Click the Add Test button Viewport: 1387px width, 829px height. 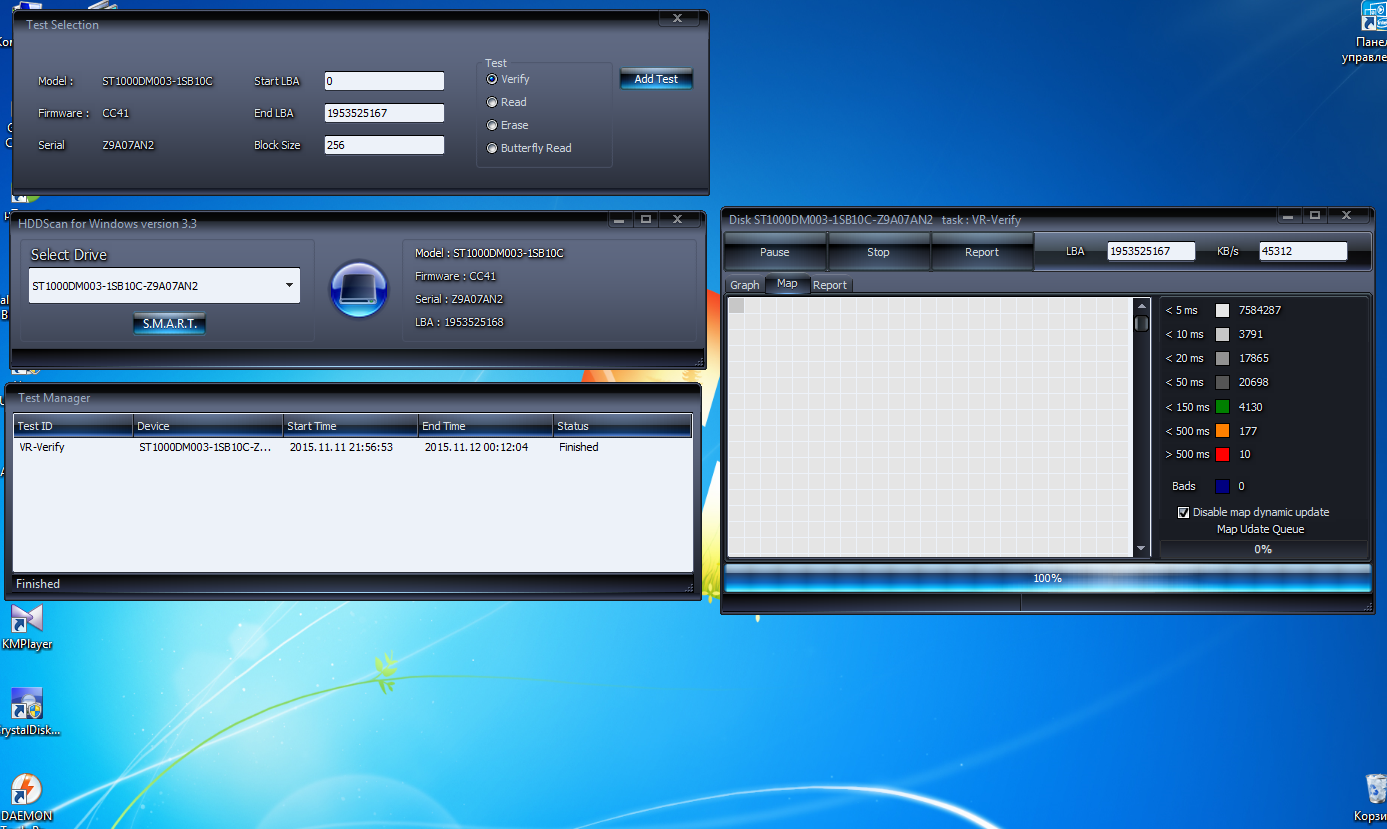point(656,79)
